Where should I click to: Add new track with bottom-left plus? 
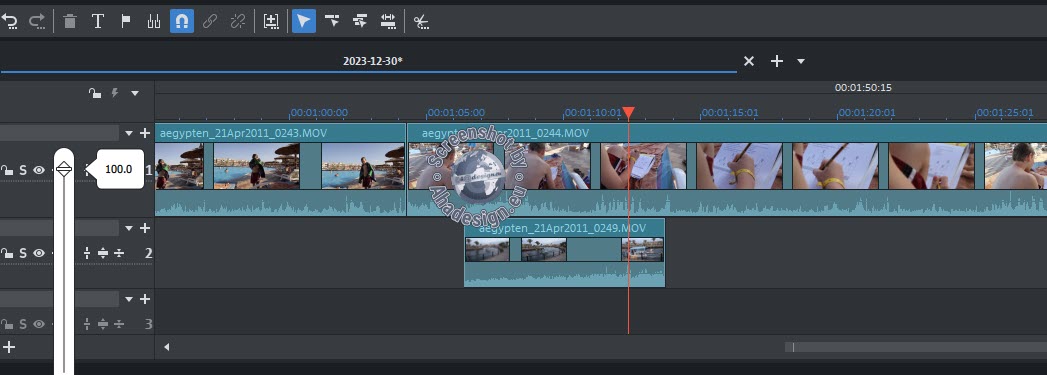(x=9, y=347)
